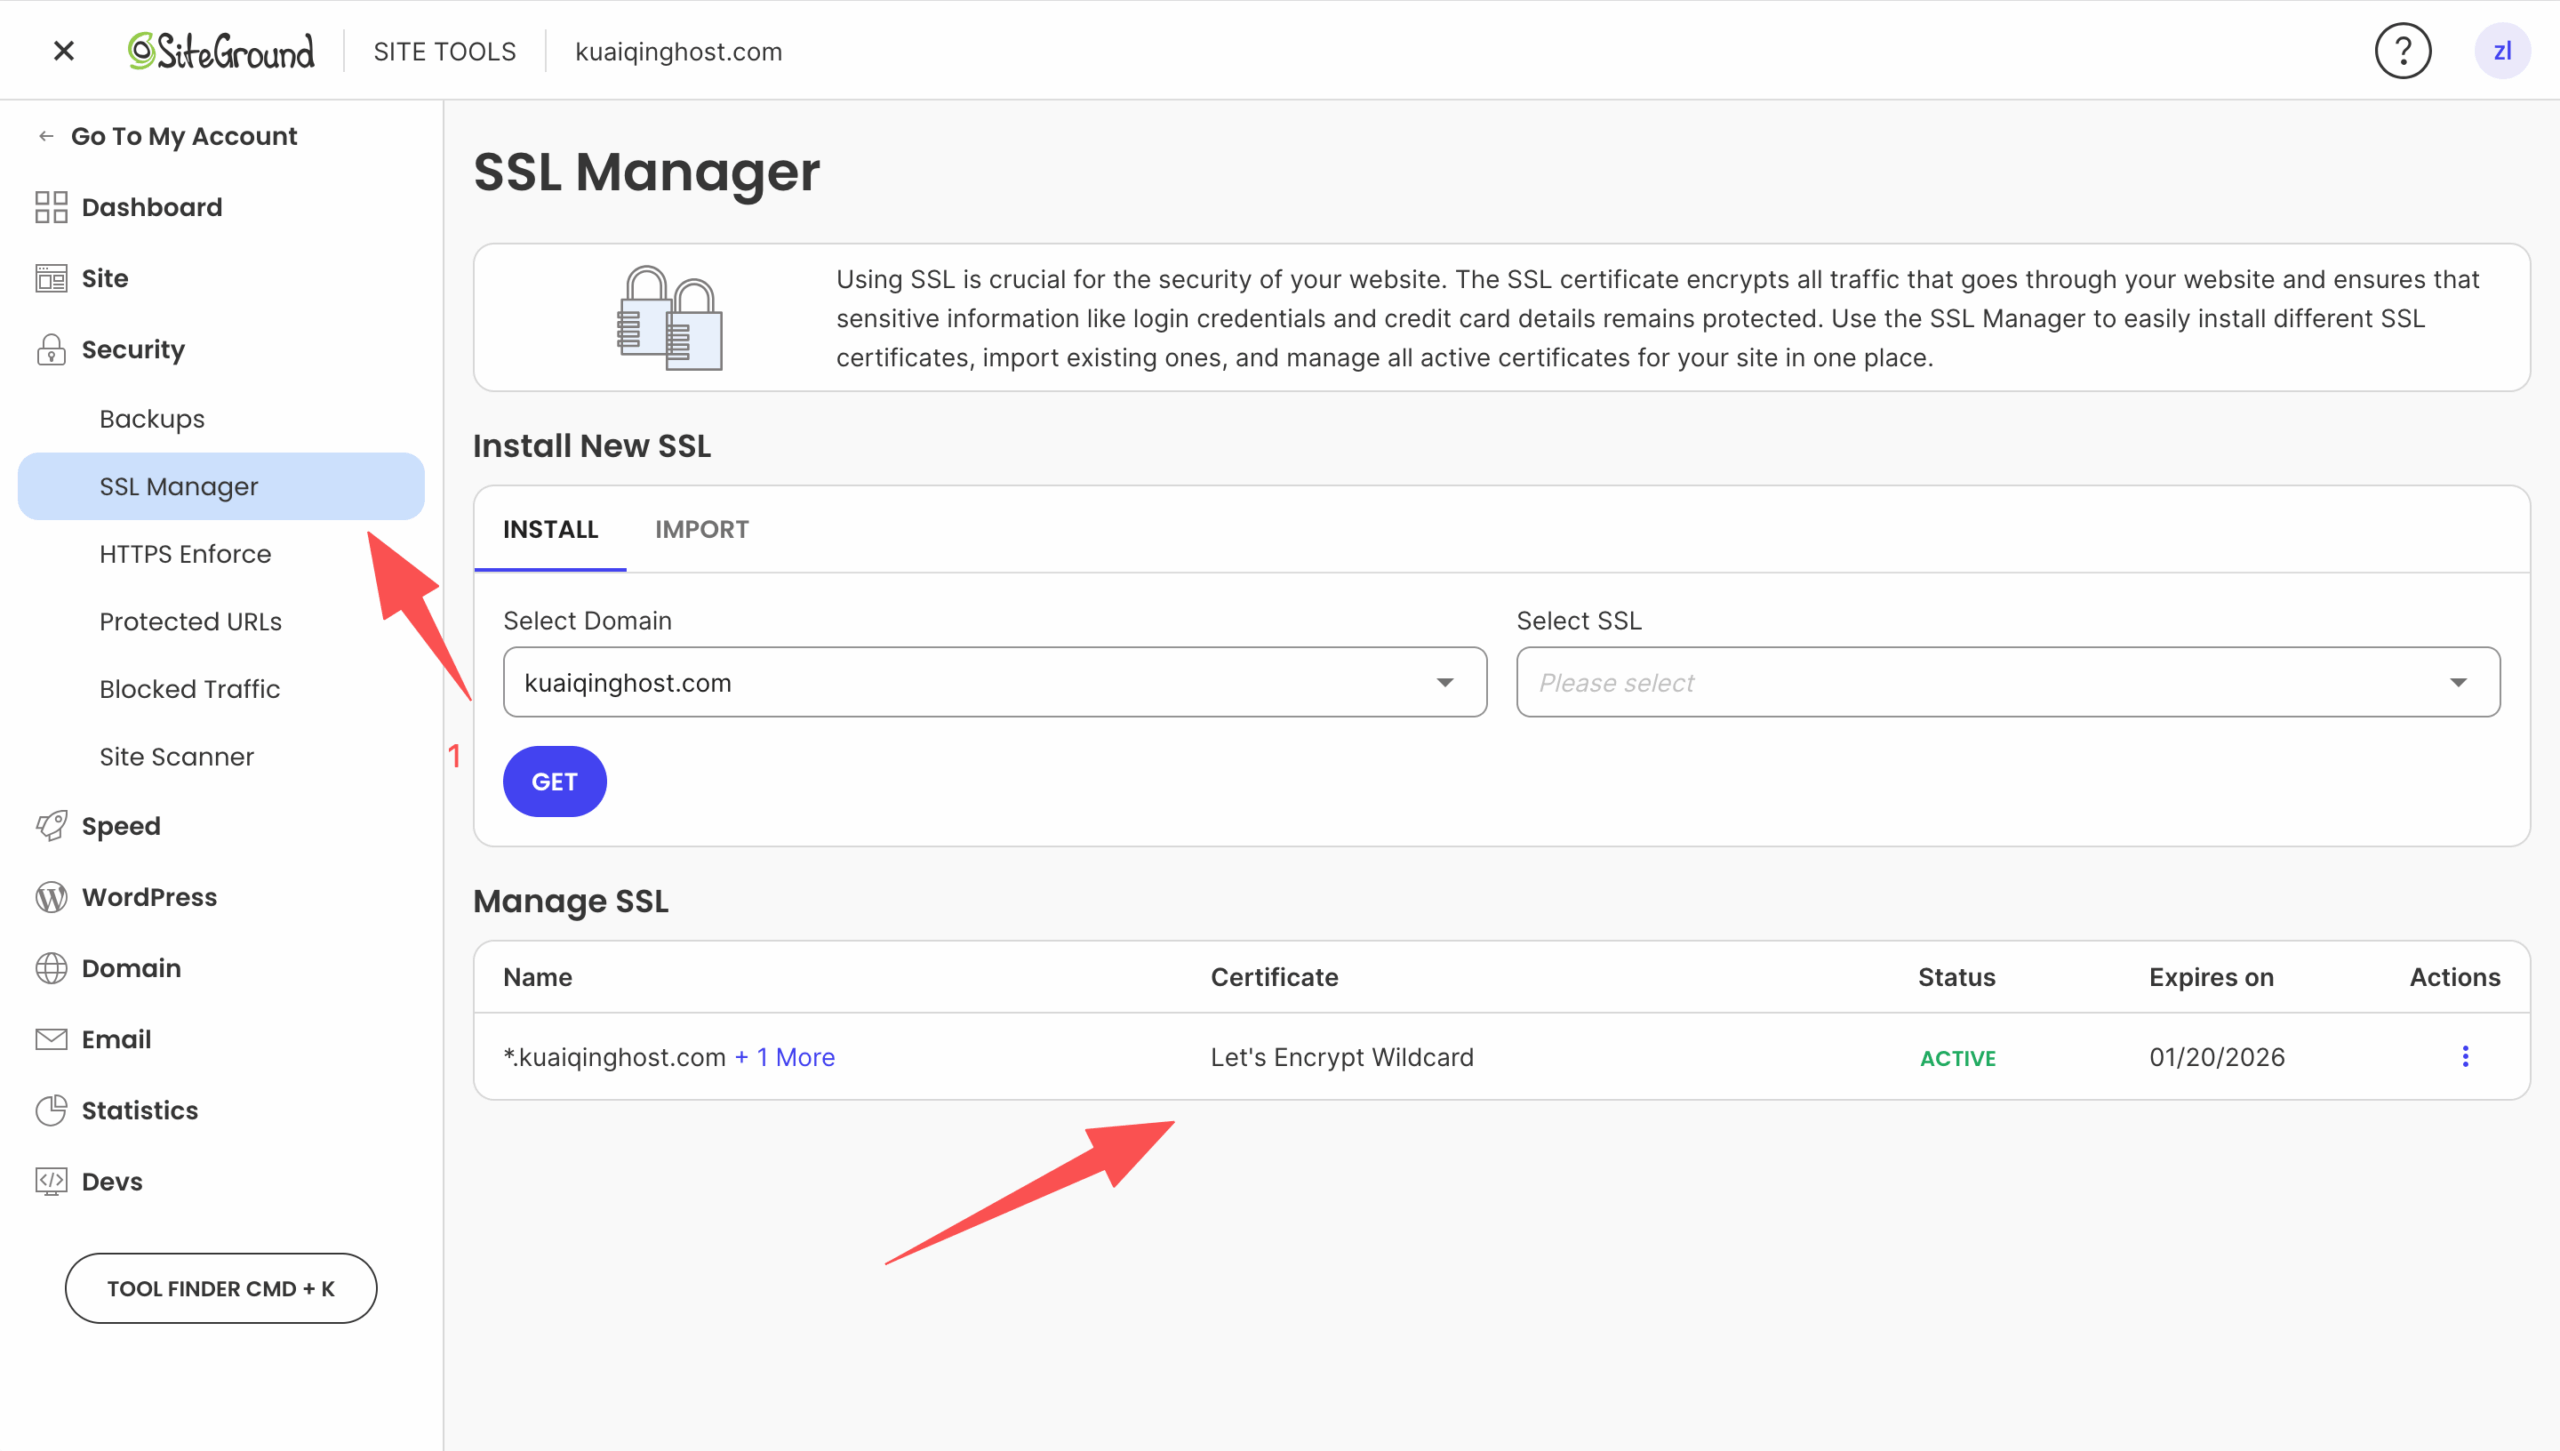Viewport: 2560px width, 1451px height.
Task: Select the INSTALL tab
Action: coord(550,529)
